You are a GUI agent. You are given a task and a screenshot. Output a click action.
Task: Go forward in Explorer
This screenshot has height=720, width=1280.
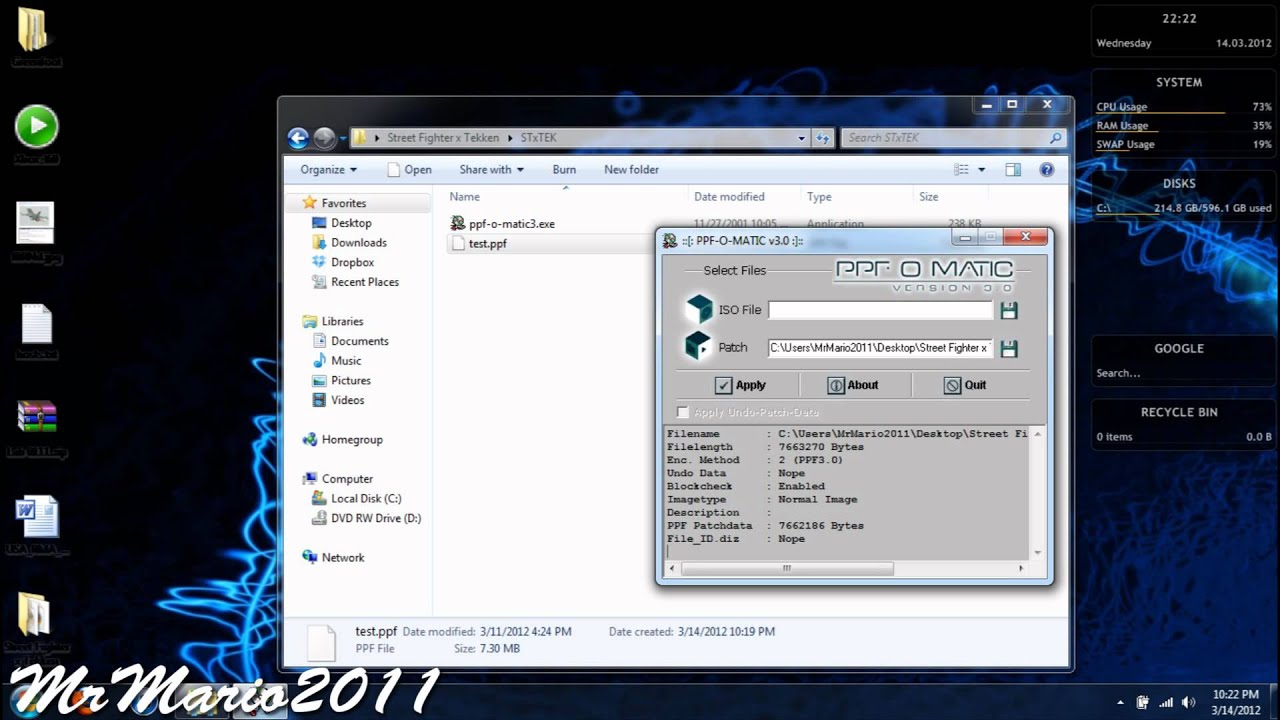point(324,138)
